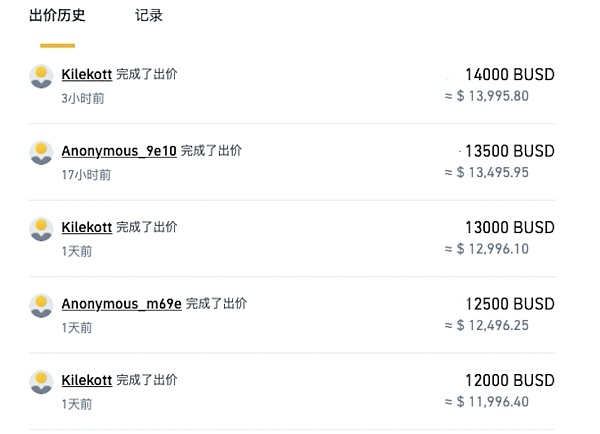Click Kilekott's avatar beside the 13000 BUSD bid
The width and height of the screenshot is (600, 434).
click(x=41, y=229)
